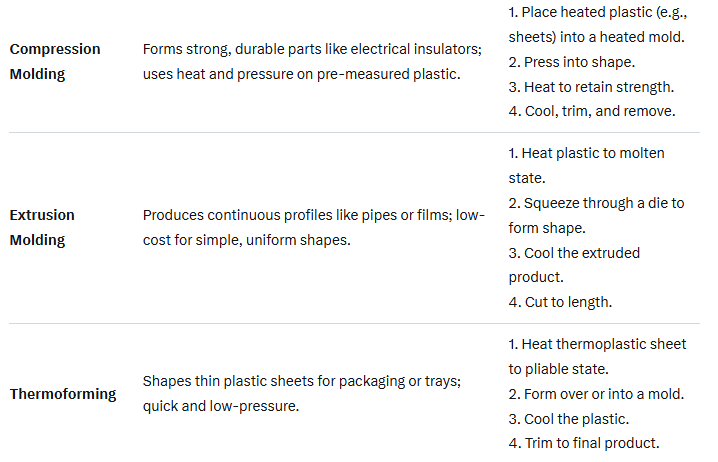This screenshot has height=462, width=718.
Task: Click the 'Cool the plastic' step
Action: (567, 419)
